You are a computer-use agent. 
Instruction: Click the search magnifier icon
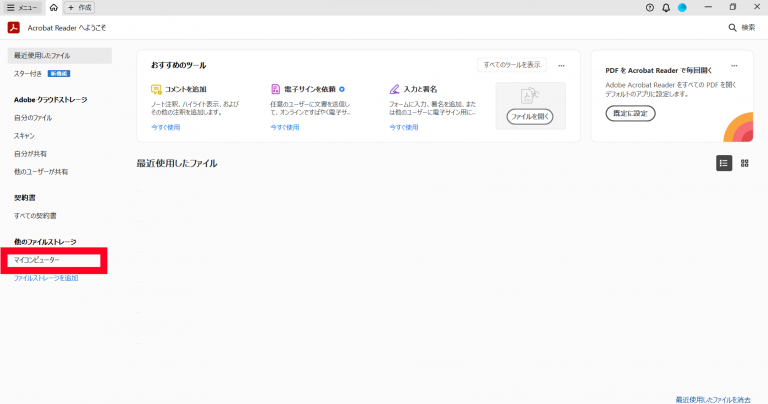[732, 27]
